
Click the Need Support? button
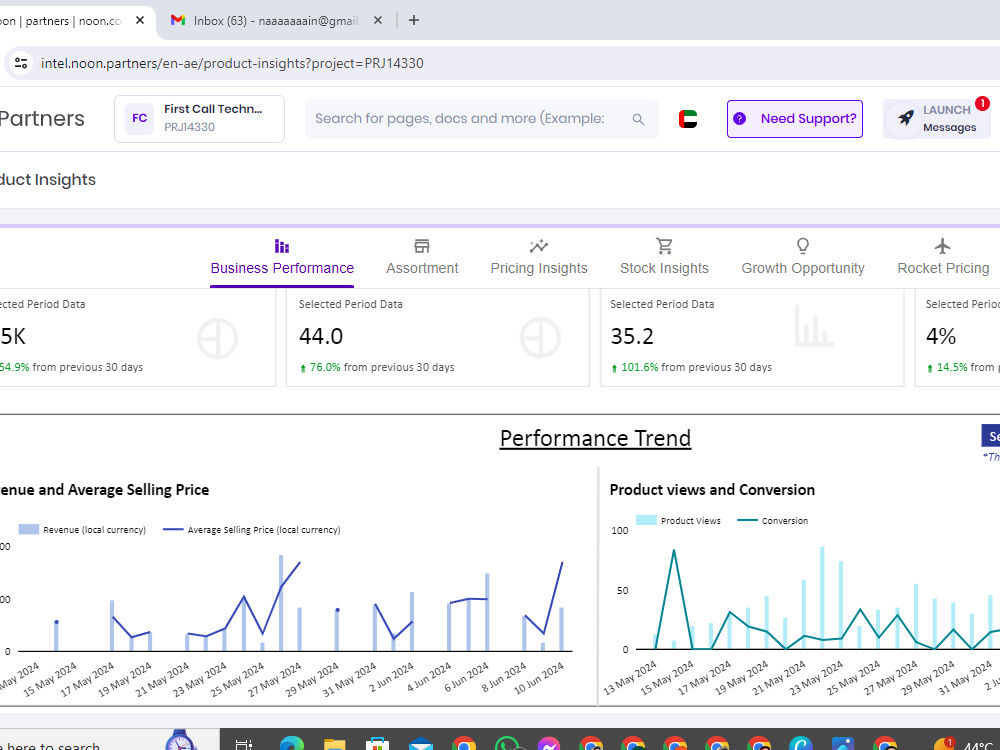795,119
